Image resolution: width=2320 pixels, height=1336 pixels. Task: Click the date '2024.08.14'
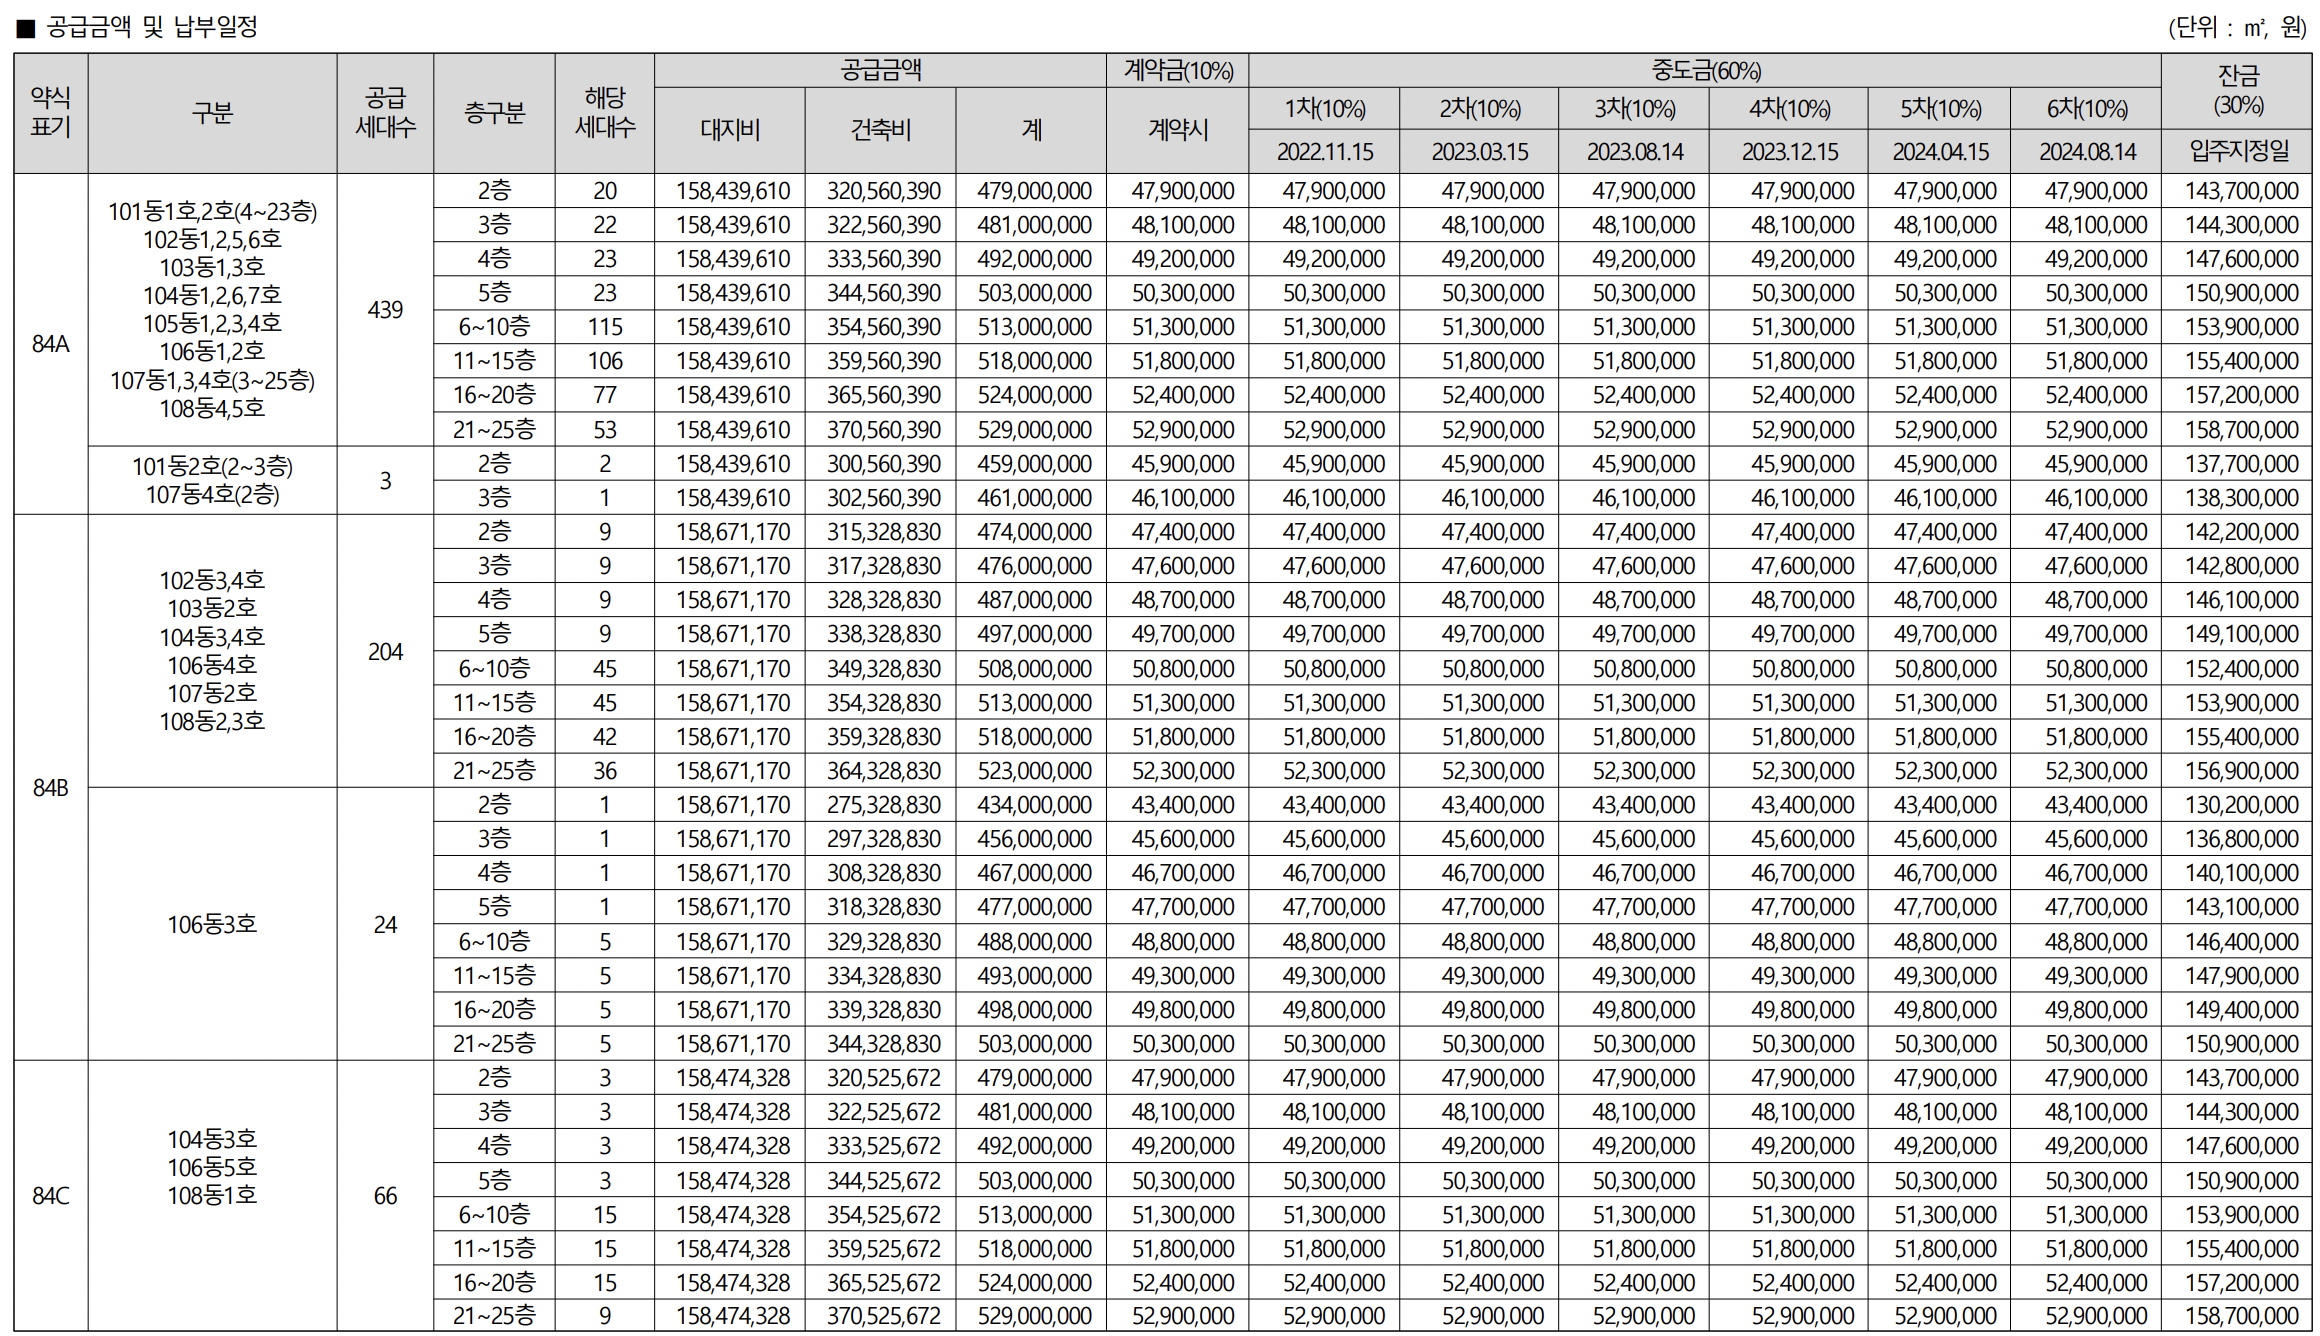2087,152
